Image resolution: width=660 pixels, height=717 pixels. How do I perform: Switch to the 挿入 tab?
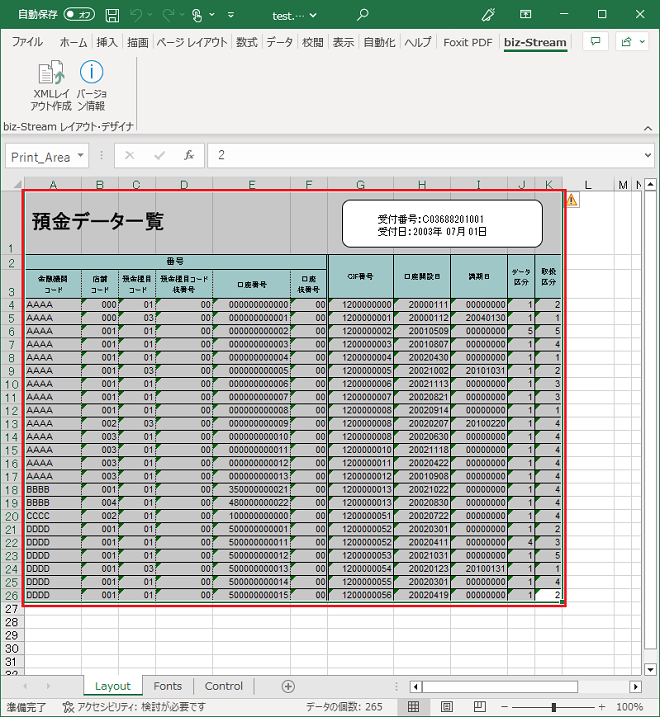pos(107,42)
